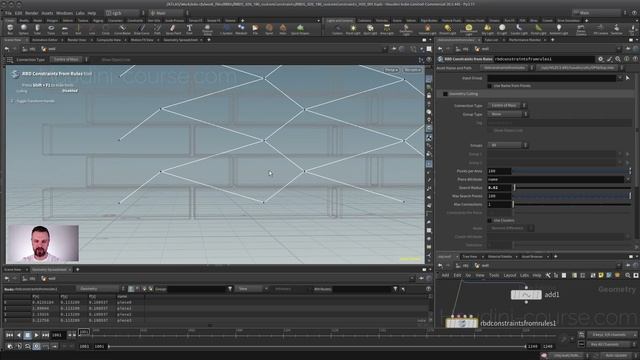The image size is (640, 360).
Task: Select the Tube shelf tool
Action: (x=38, y=29)
